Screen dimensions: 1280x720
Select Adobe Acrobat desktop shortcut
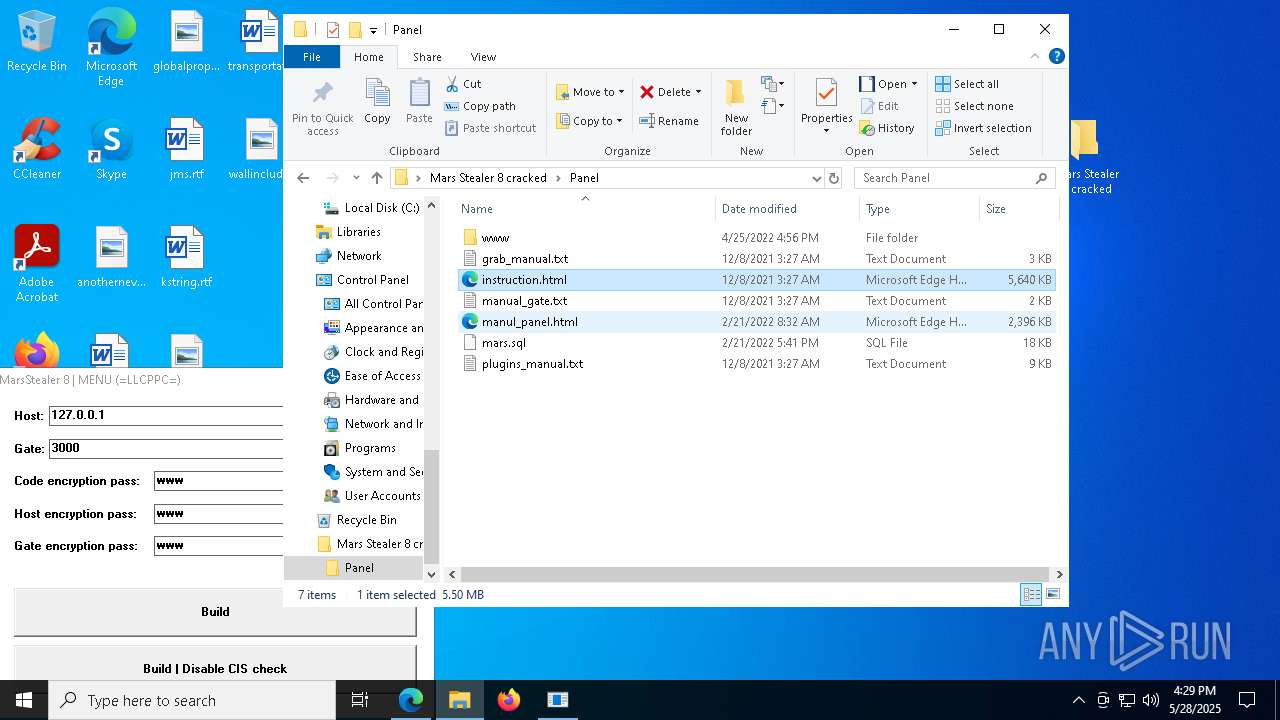tap(36, 263)
